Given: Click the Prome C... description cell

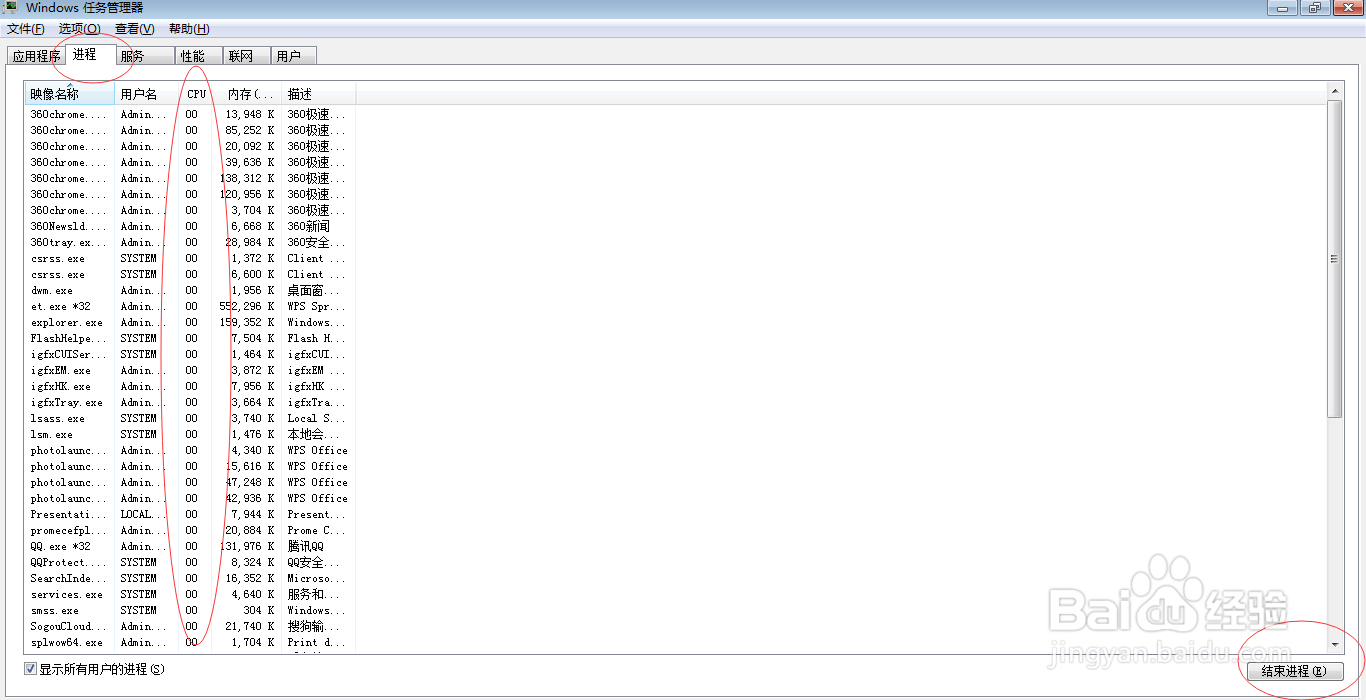Looking at the screenshot, I should point(317,530).
